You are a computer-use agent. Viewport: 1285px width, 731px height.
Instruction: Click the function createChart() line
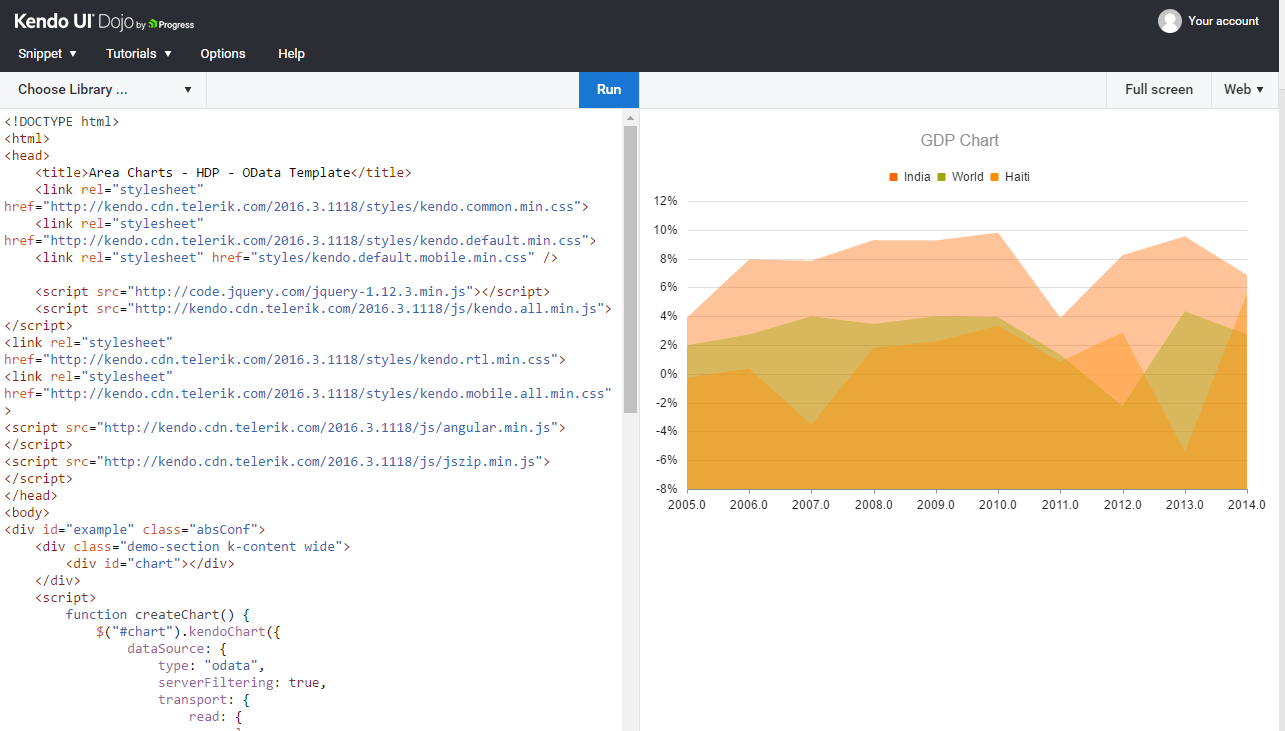click(157, 614)
